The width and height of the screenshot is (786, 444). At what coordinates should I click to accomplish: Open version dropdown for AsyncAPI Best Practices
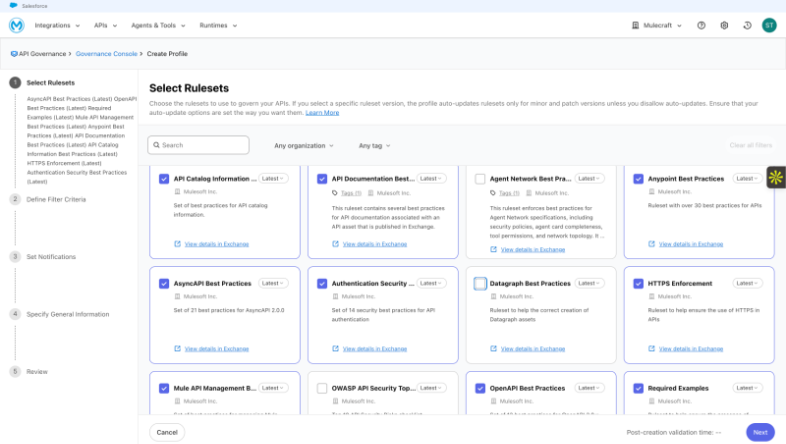point(273,284)
